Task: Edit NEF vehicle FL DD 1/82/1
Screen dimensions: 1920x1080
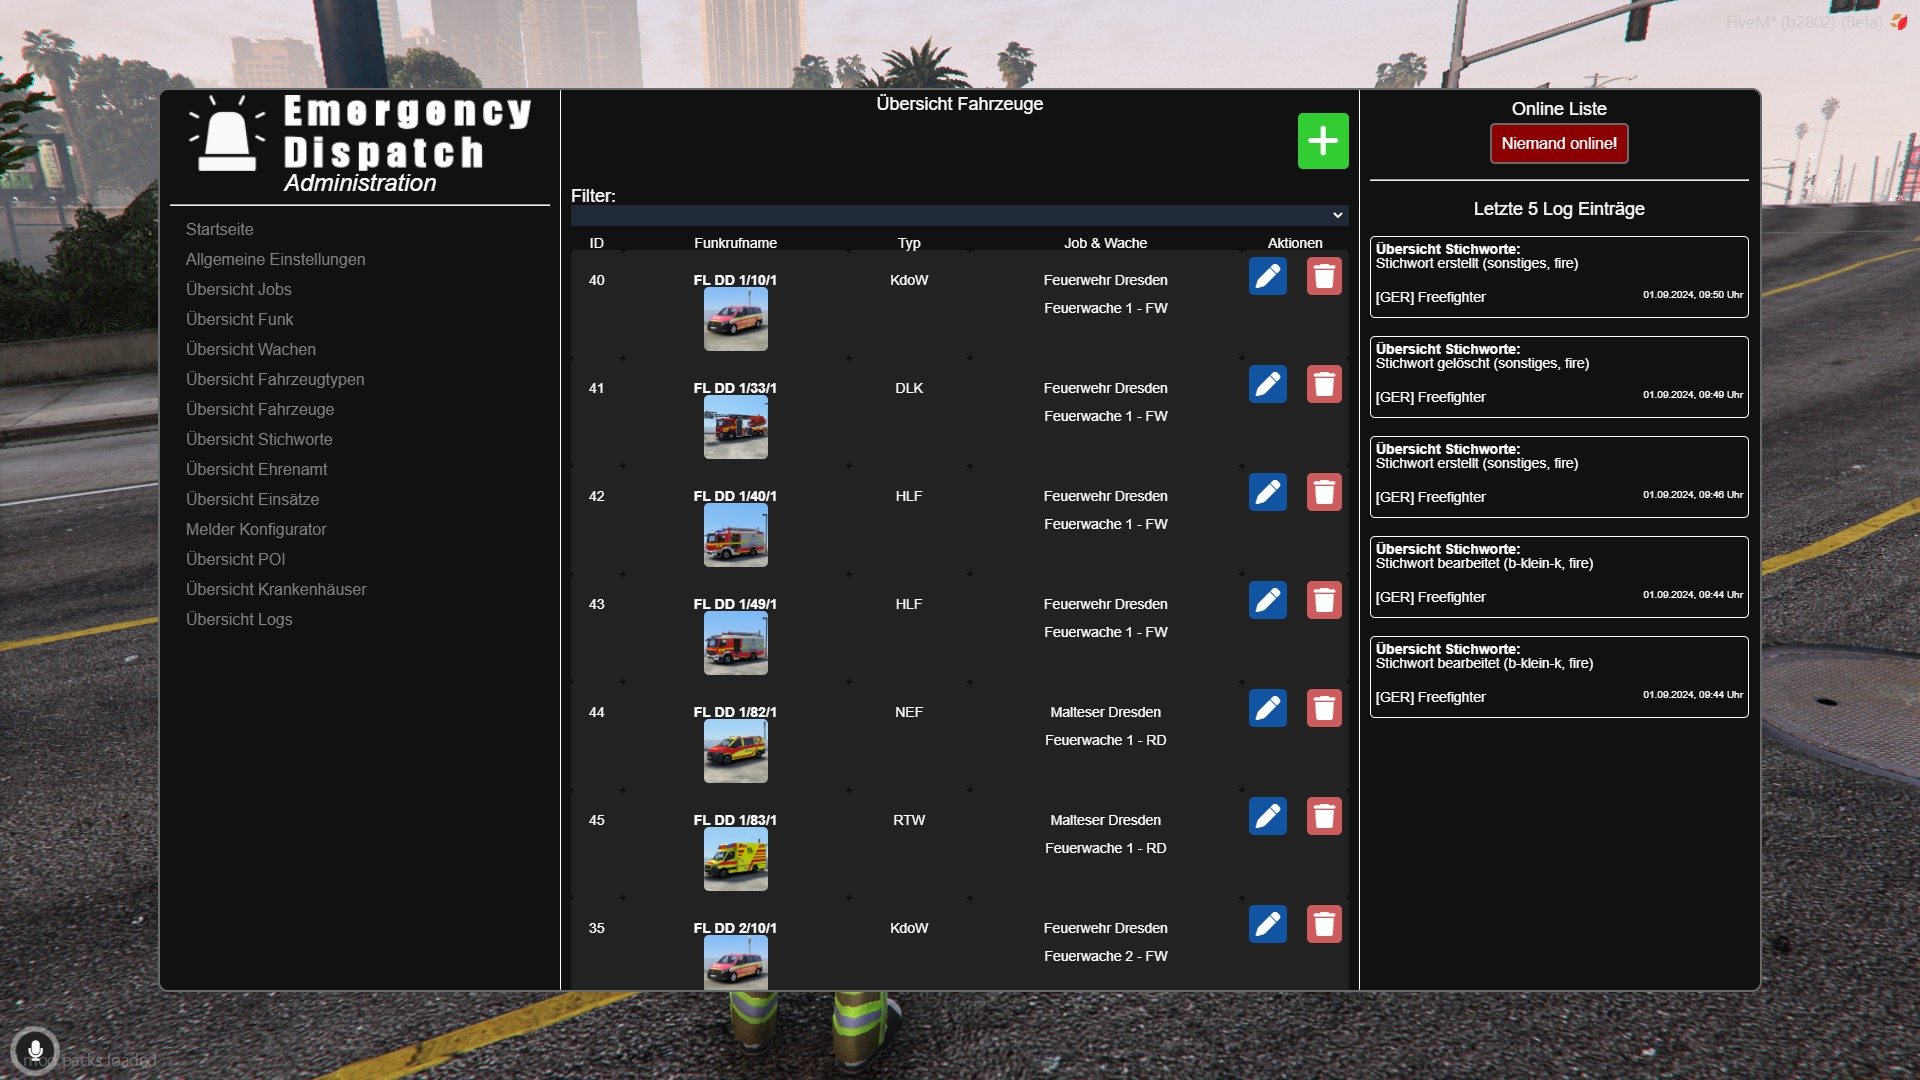Action: click(1267, 708)
